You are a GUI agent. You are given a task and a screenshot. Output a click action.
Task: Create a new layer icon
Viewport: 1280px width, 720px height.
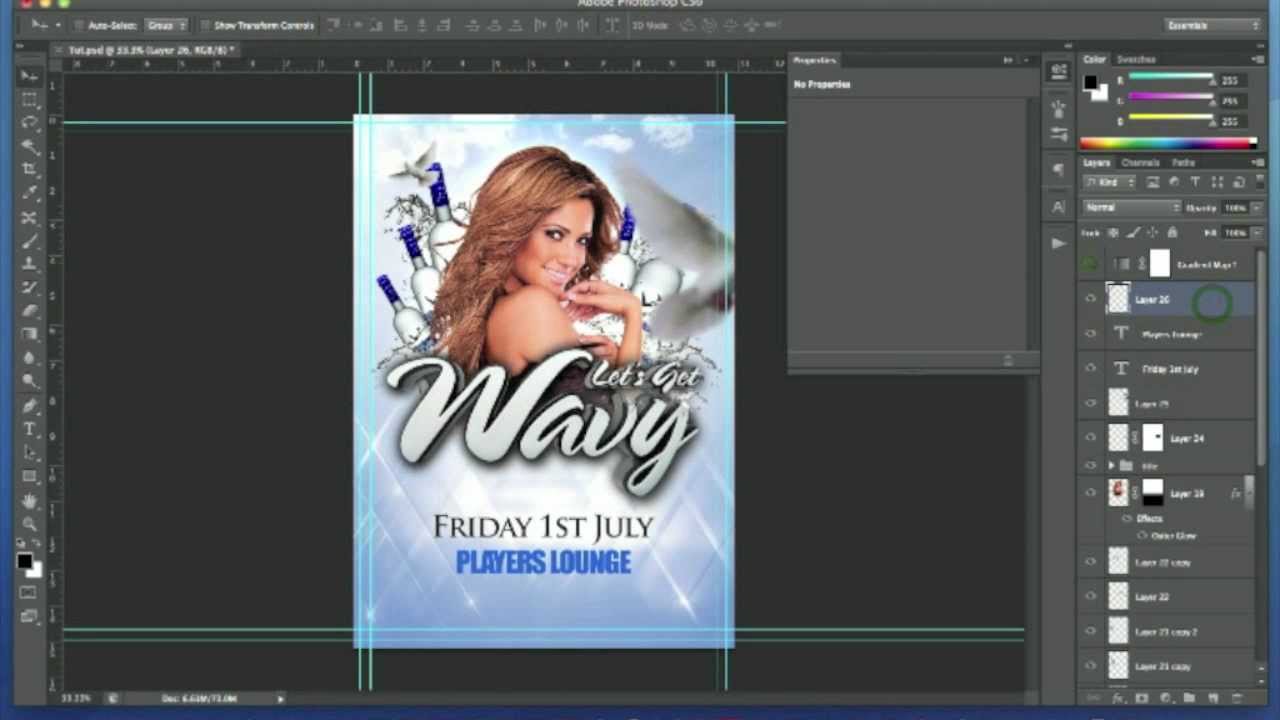coord(1212,698)
